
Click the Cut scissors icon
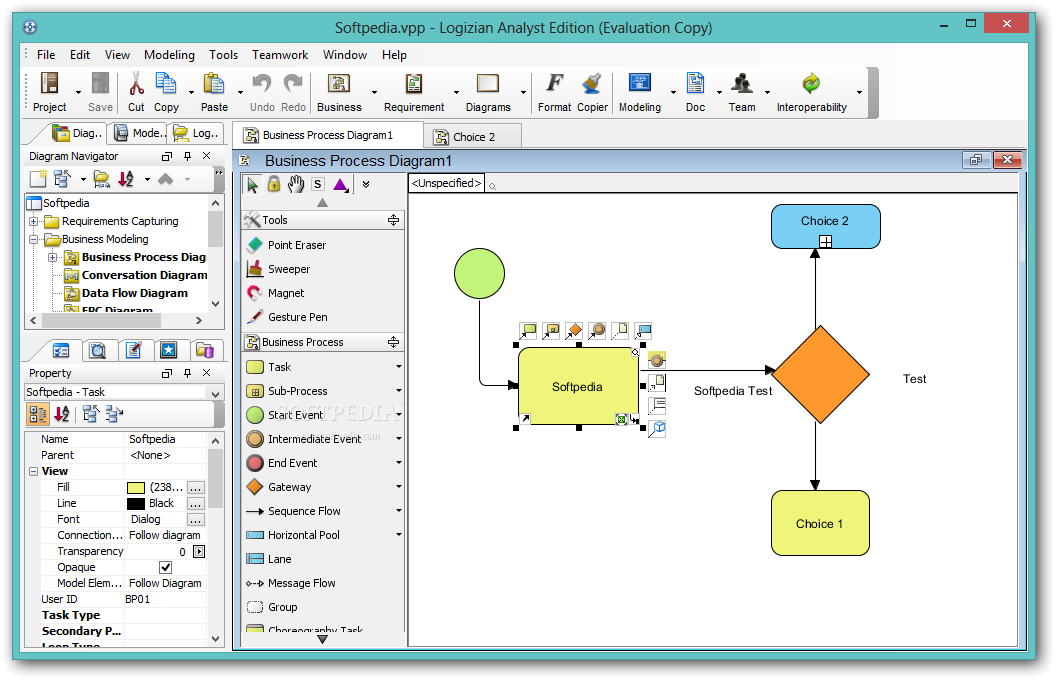136,84
